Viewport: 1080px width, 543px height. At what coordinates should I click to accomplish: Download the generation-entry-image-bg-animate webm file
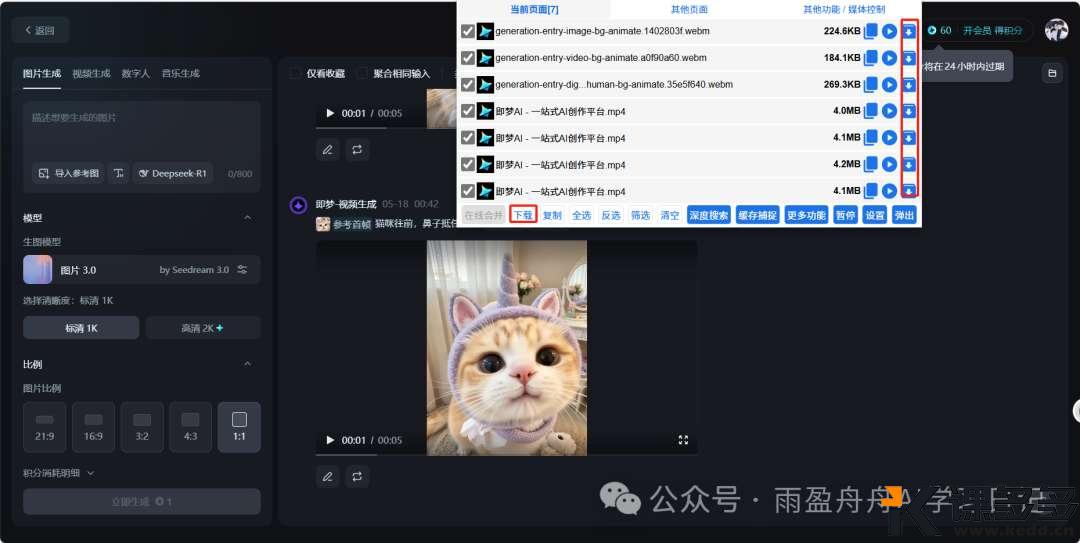pyautogui.click(x=908, y=31)
